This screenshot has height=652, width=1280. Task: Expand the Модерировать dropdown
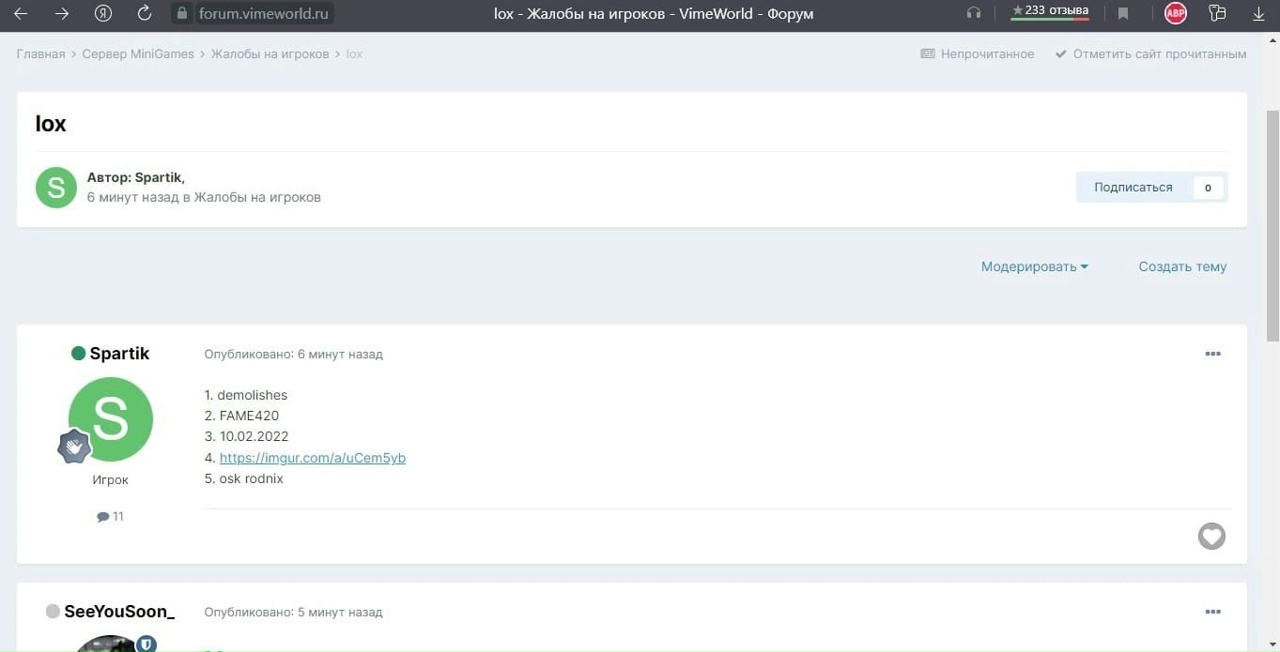[1034, 267]
